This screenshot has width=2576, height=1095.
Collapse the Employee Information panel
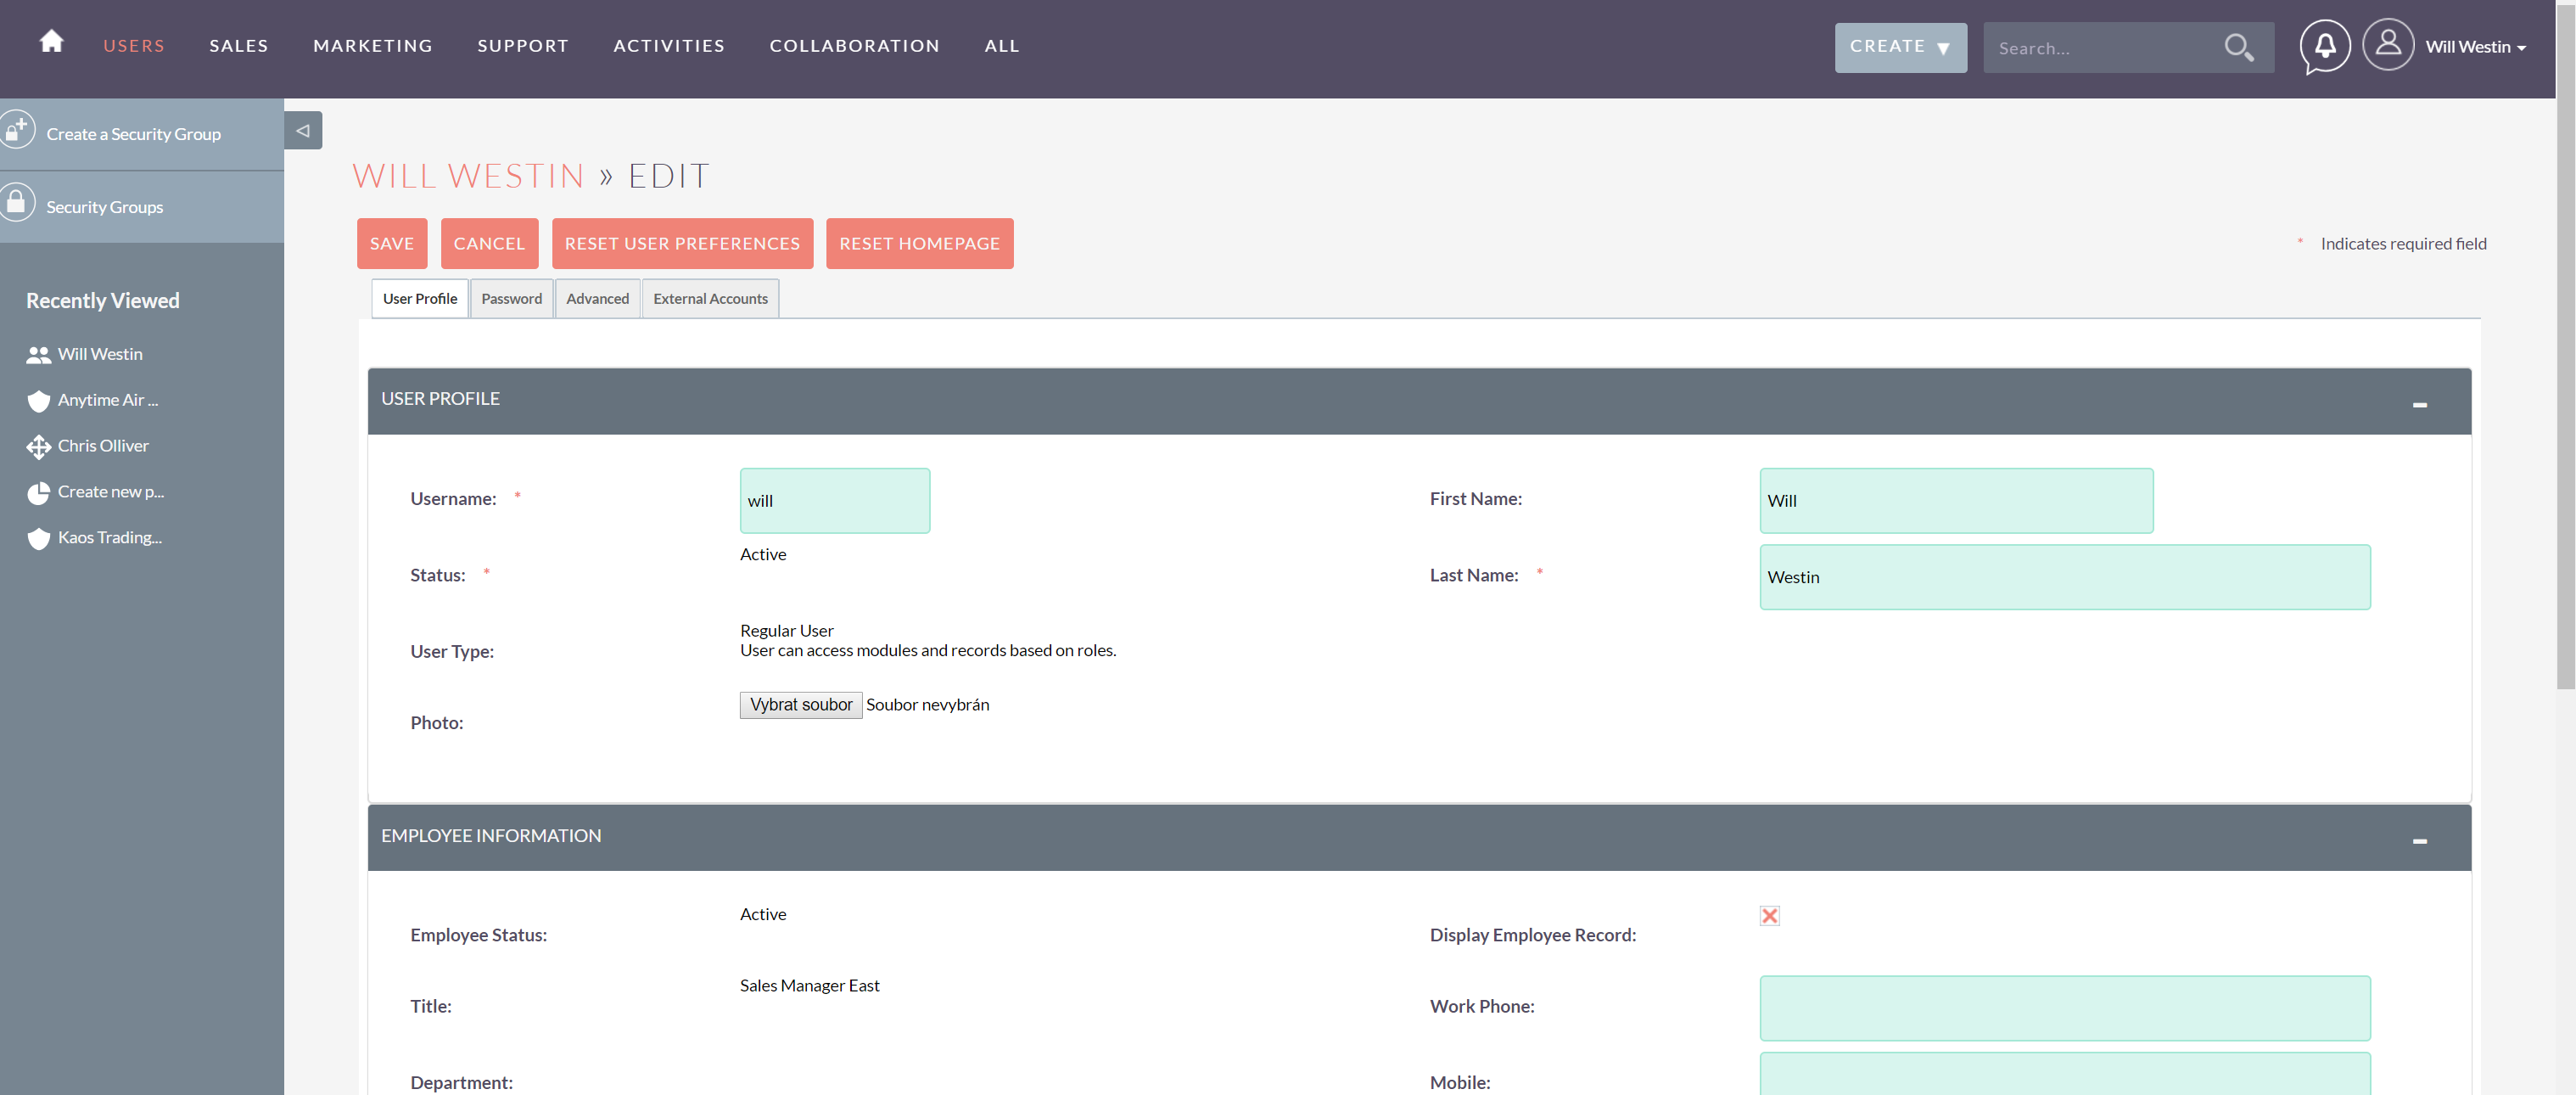tap(2419, 841)
